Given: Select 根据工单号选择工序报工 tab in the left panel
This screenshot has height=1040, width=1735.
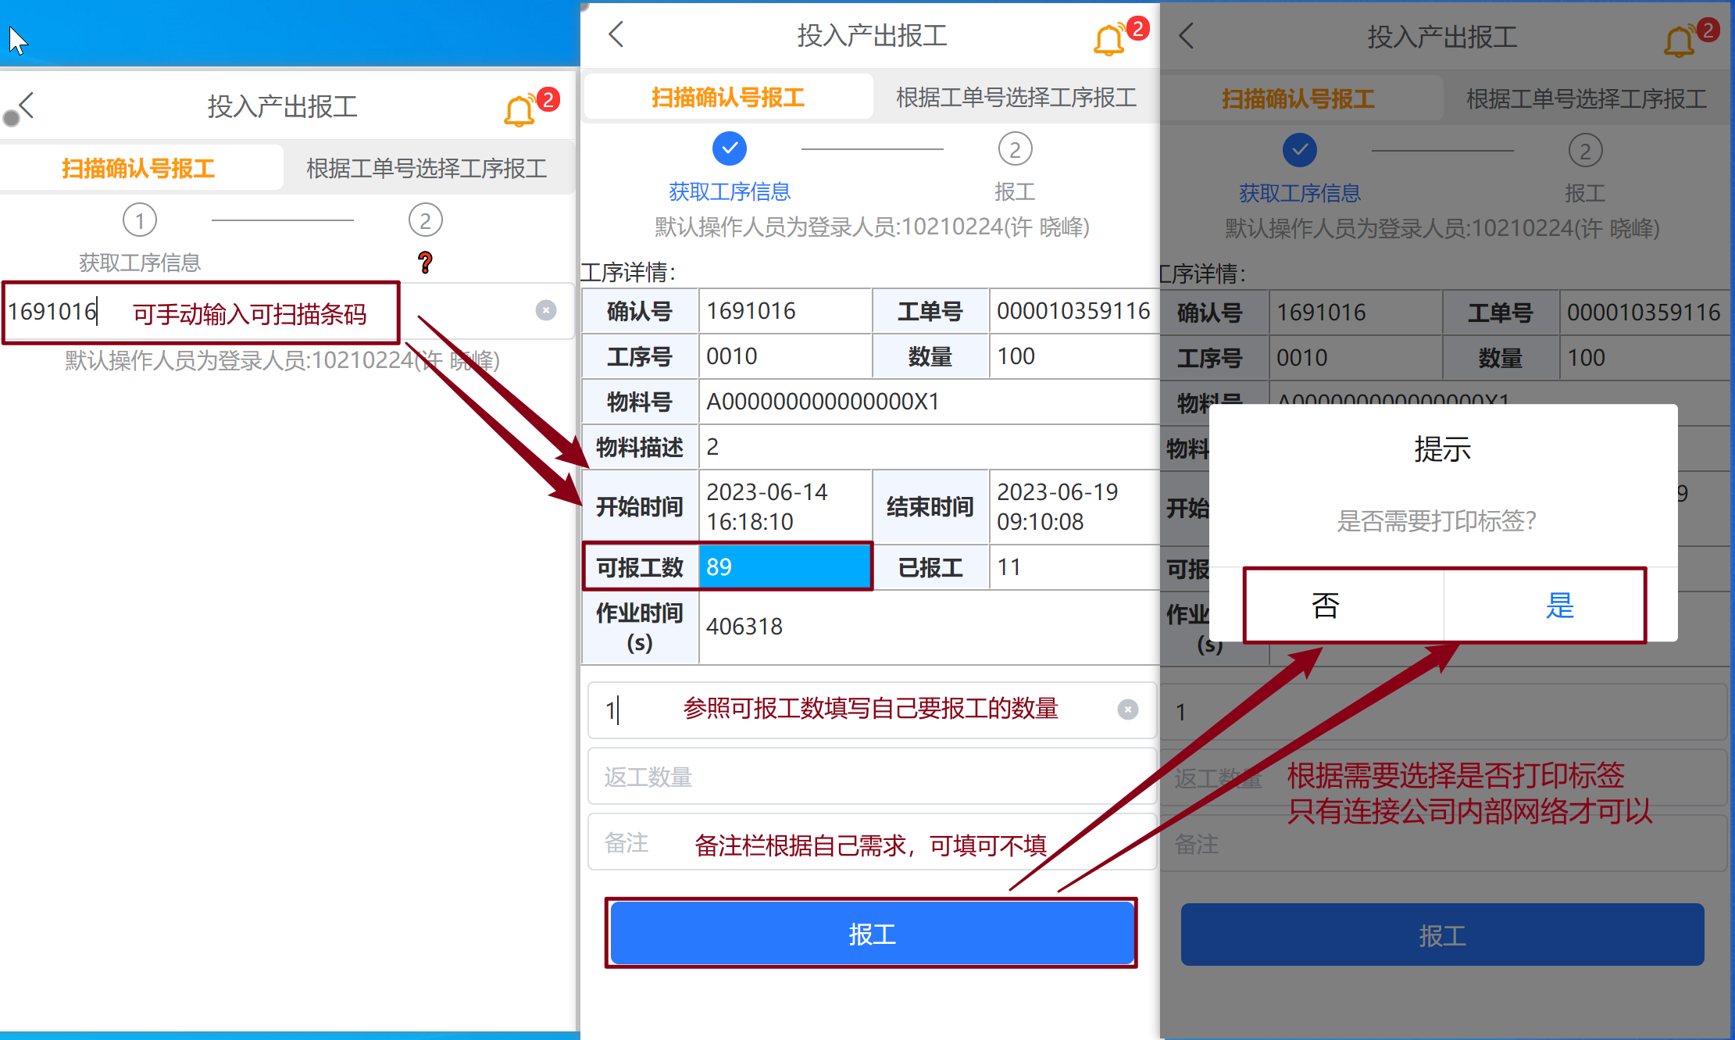Looking at the screenshot, I should 427,168.
